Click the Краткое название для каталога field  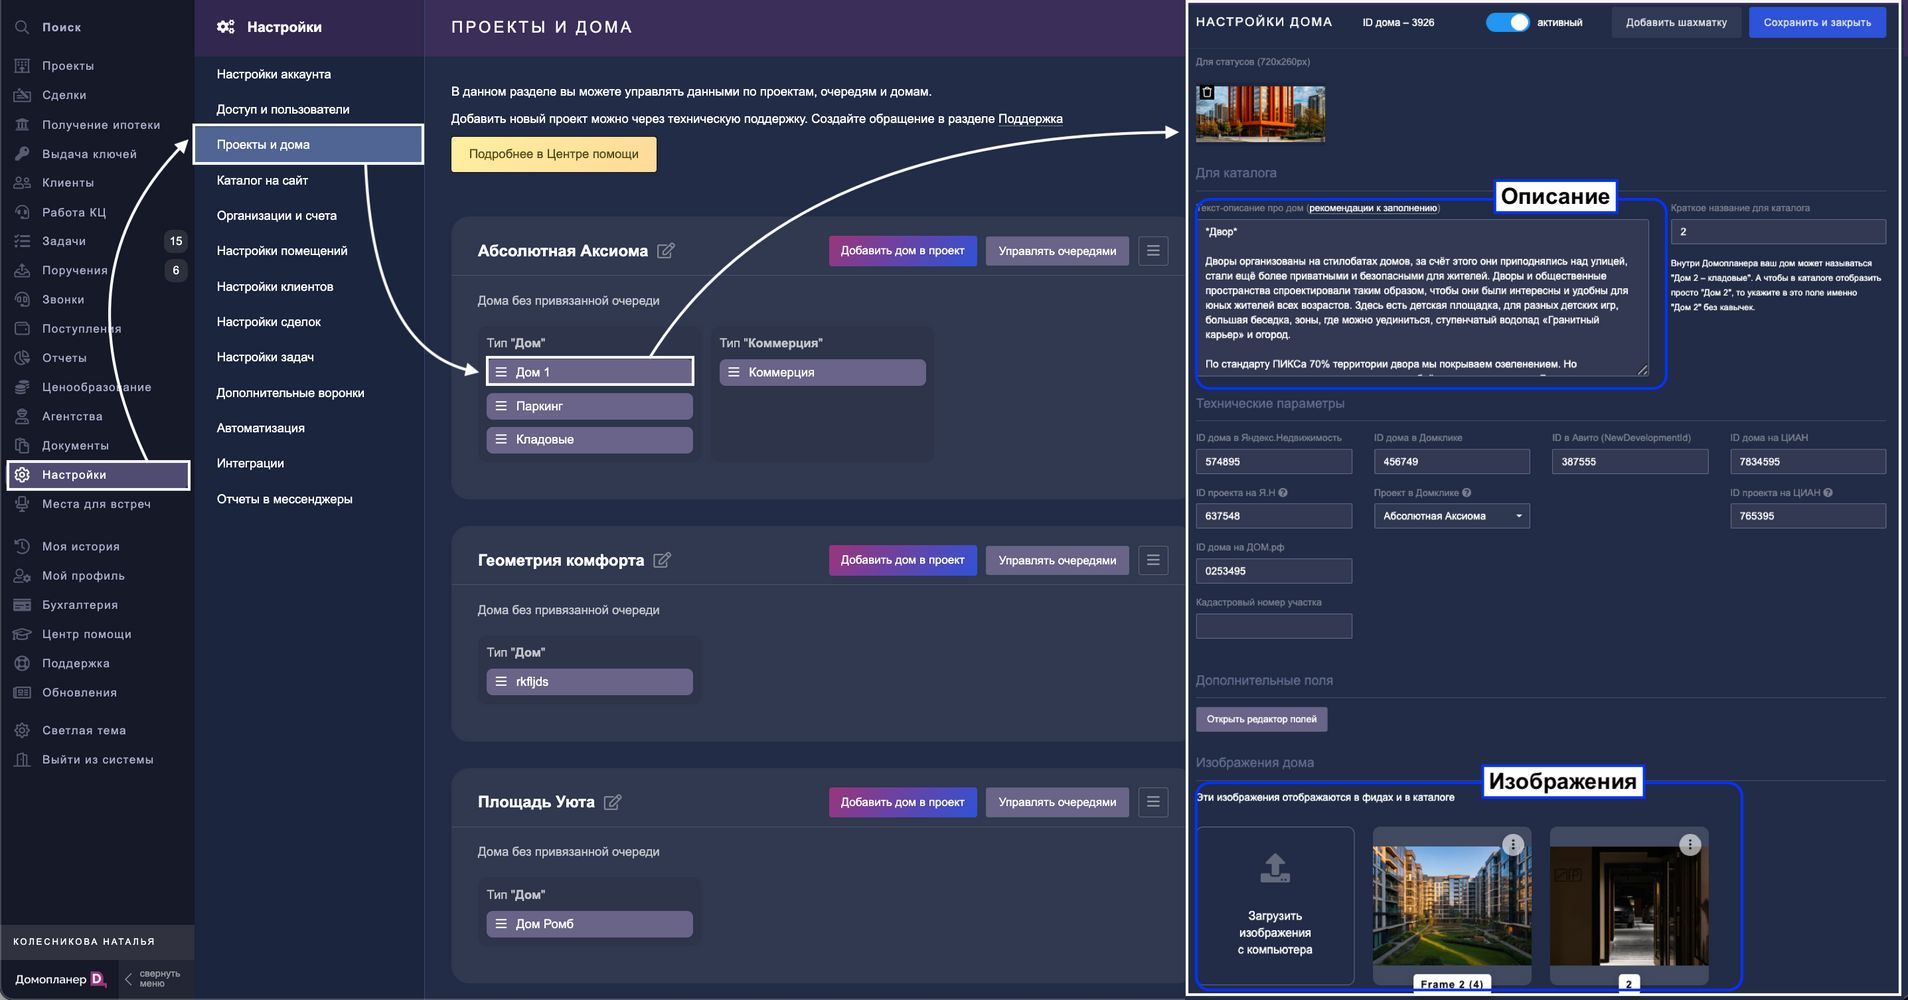click(1778, 232)
